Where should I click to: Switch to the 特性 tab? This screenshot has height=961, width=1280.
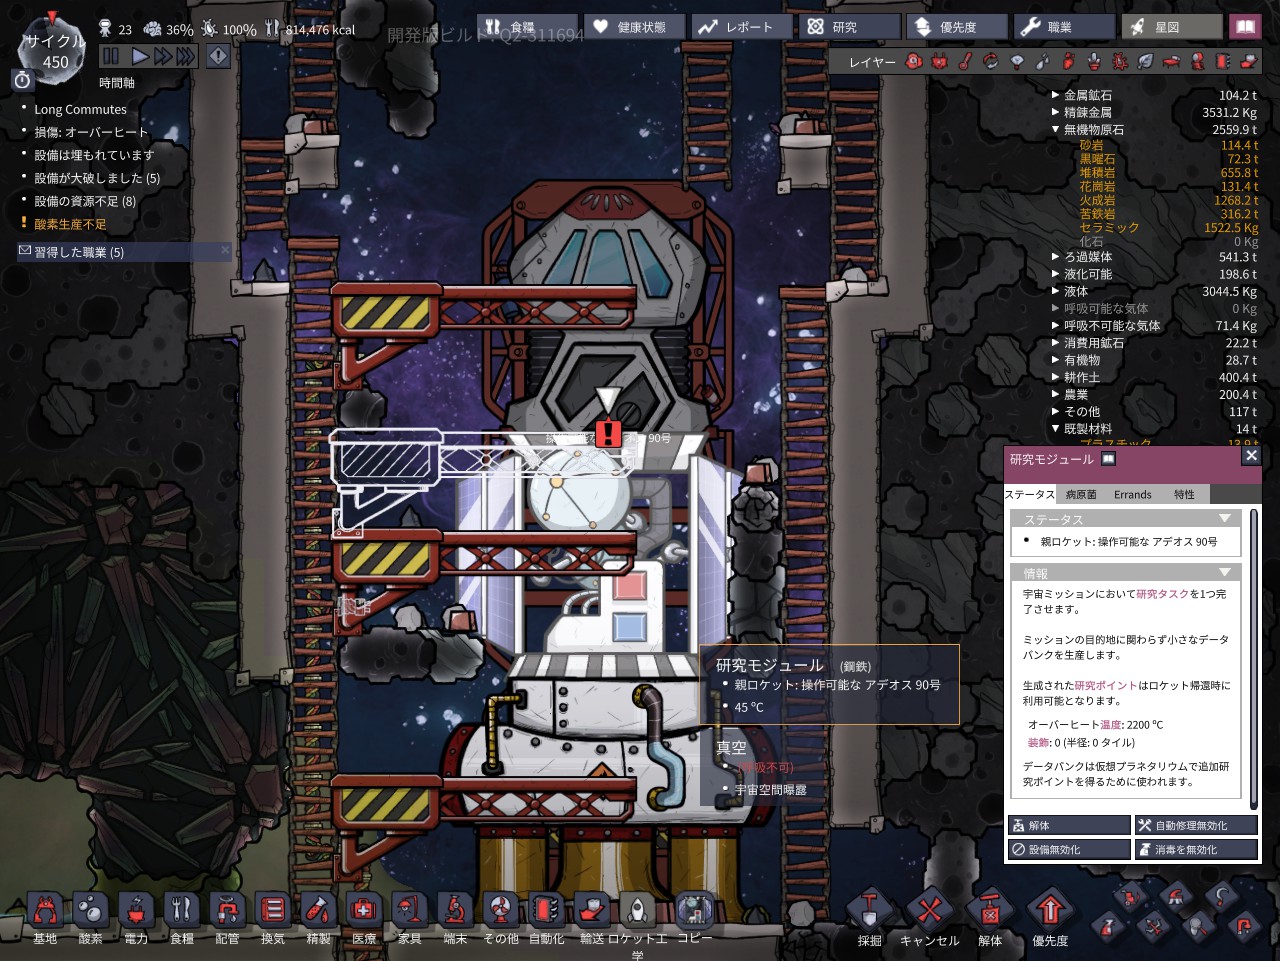(1184, 494)
